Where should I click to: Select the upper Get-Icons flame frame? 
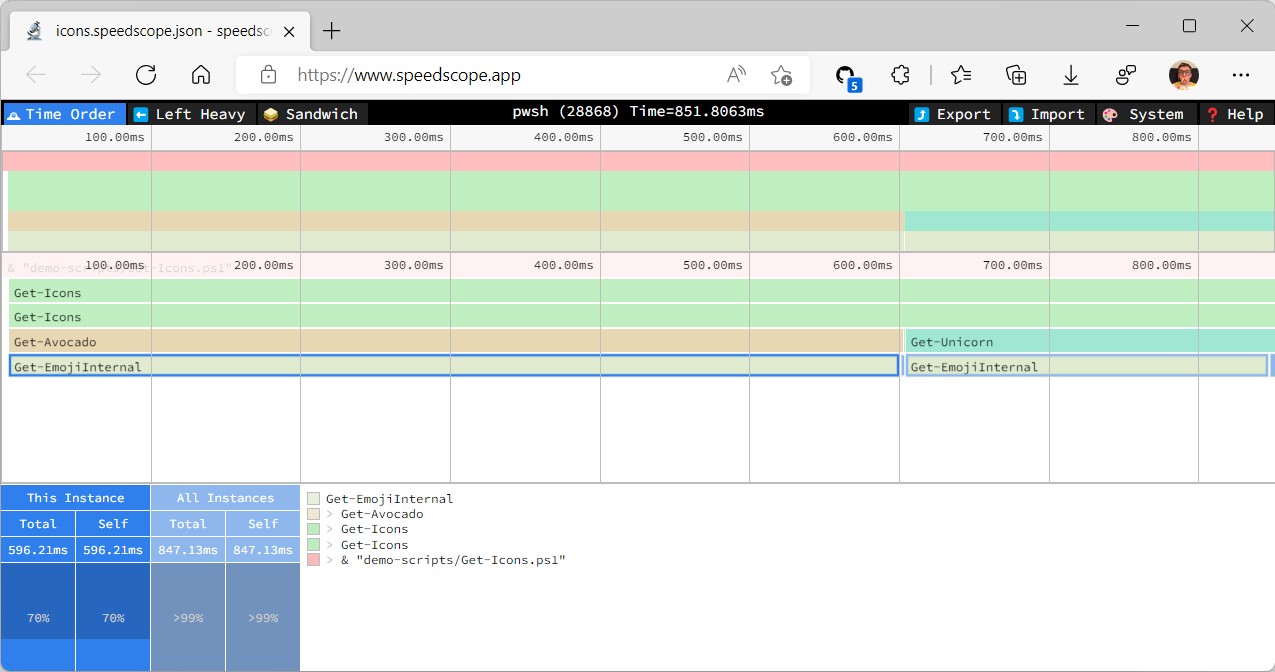pyautogui.click(x=642, y=292)
